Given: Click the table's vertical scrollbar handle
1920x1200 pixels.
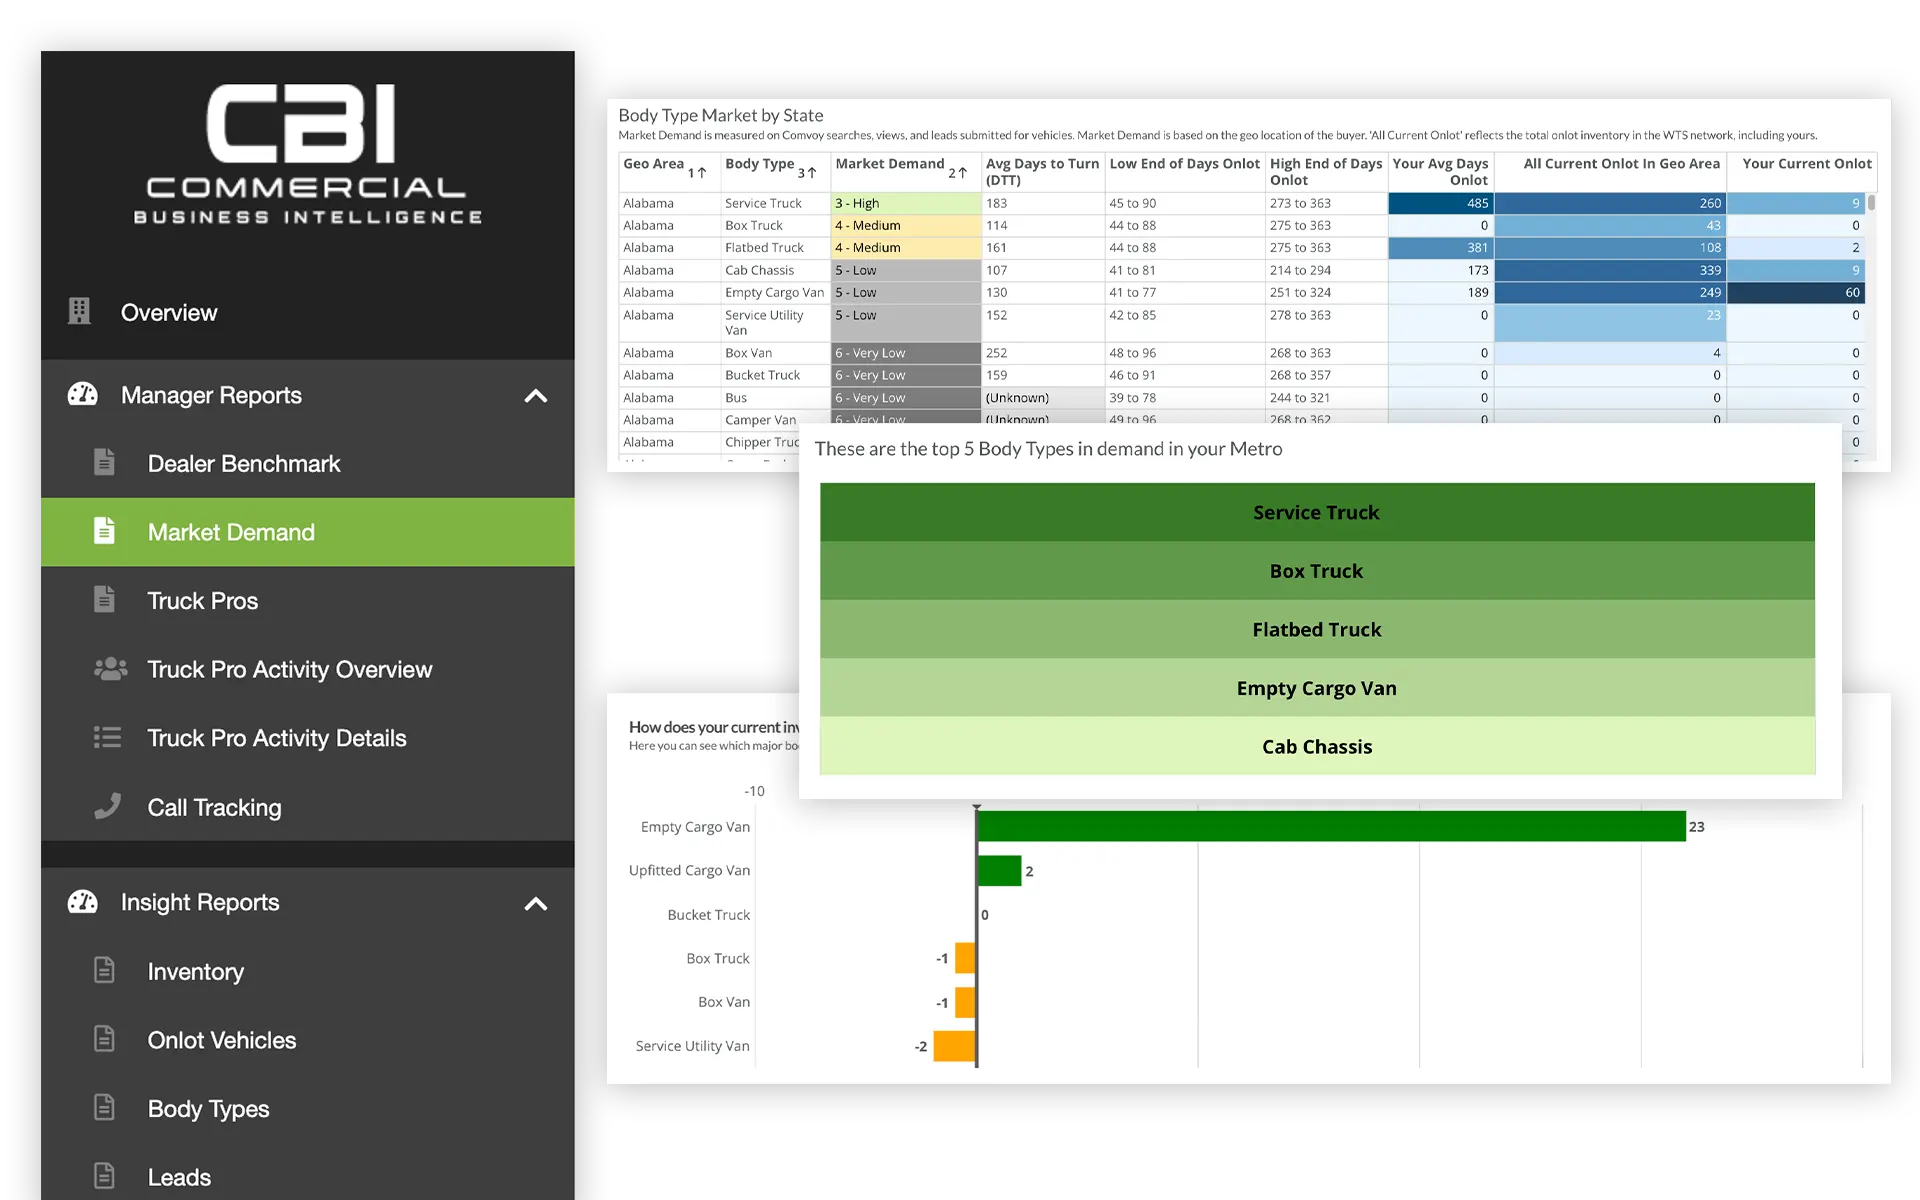Looking at the screenshot, I should 1871,203.
